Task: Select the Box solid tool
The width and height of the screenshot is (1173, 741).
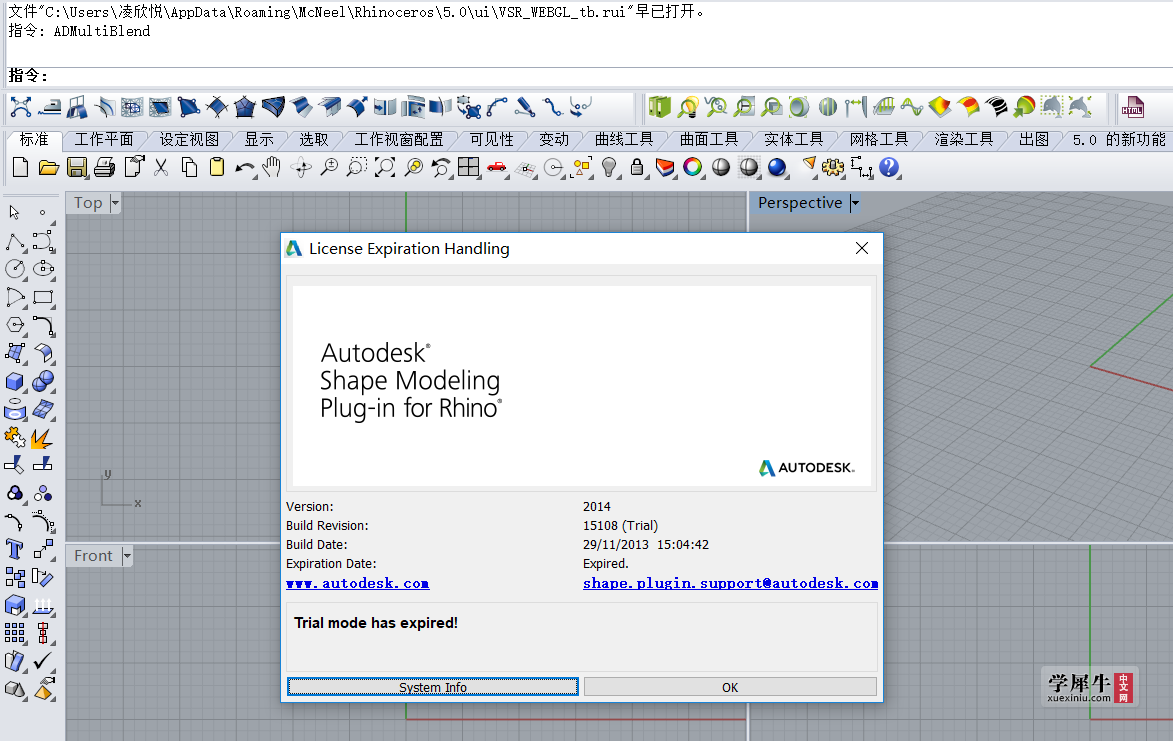Action: point(15,381)
